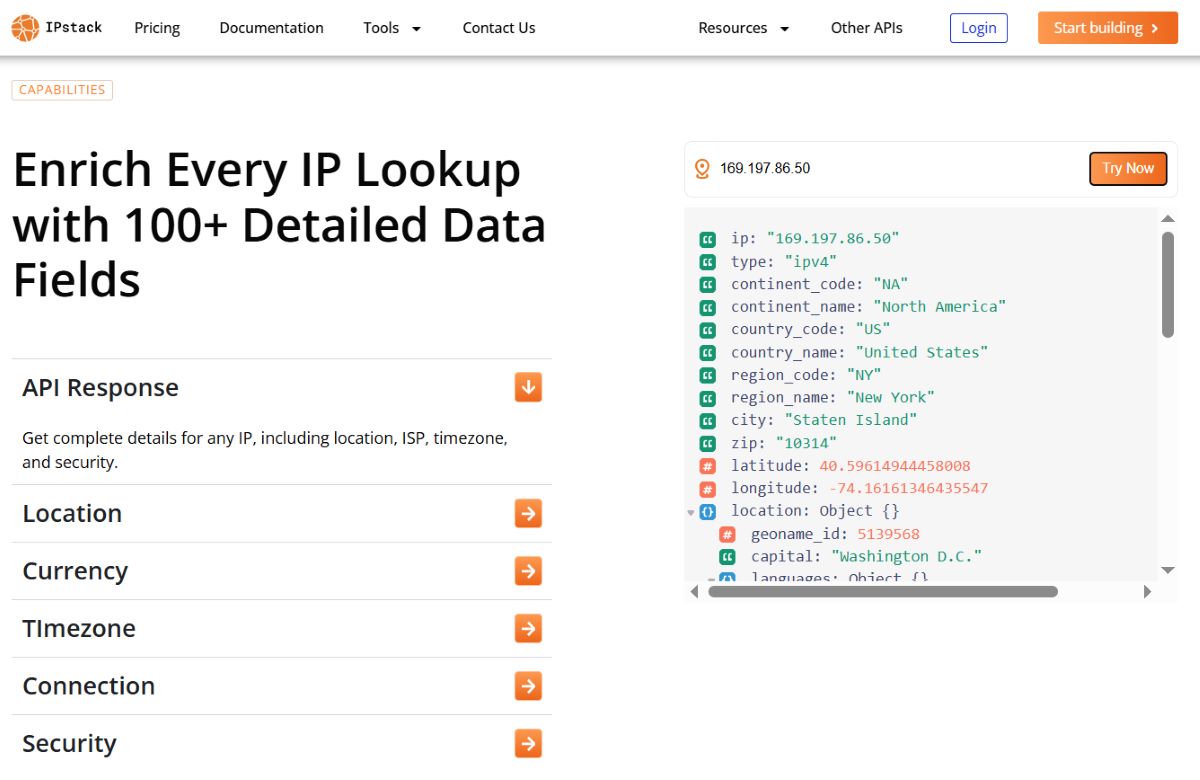The height and width of the screenshot is (780, 1200).
Task: Click the Start building button
Action: 1107,27
